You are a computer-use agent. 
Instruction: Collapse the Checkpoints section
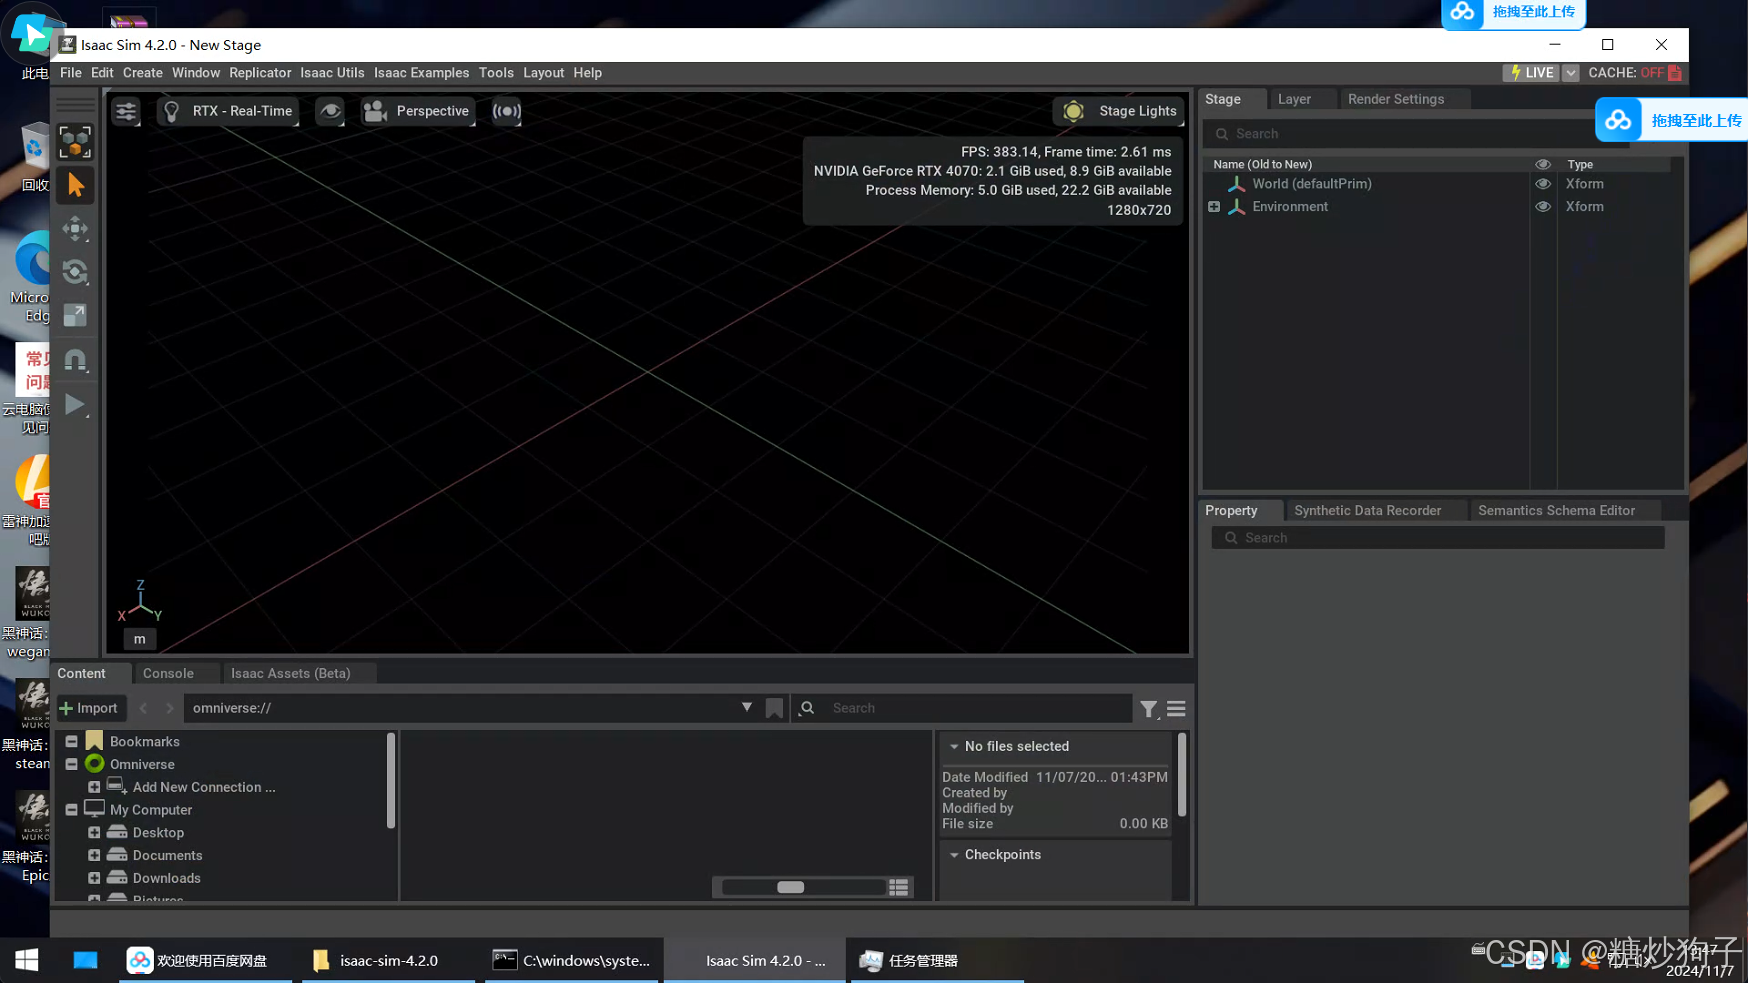[954, 855]
